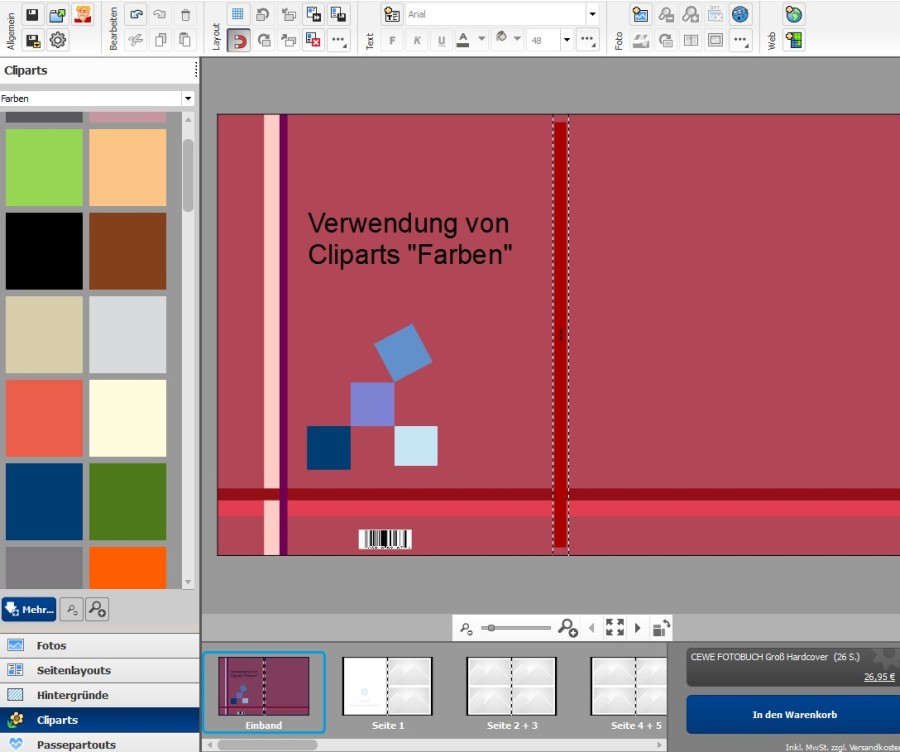Screen dimensions: 900x752
Task: Toggle bold text formatting
Action: click(392, 40)
